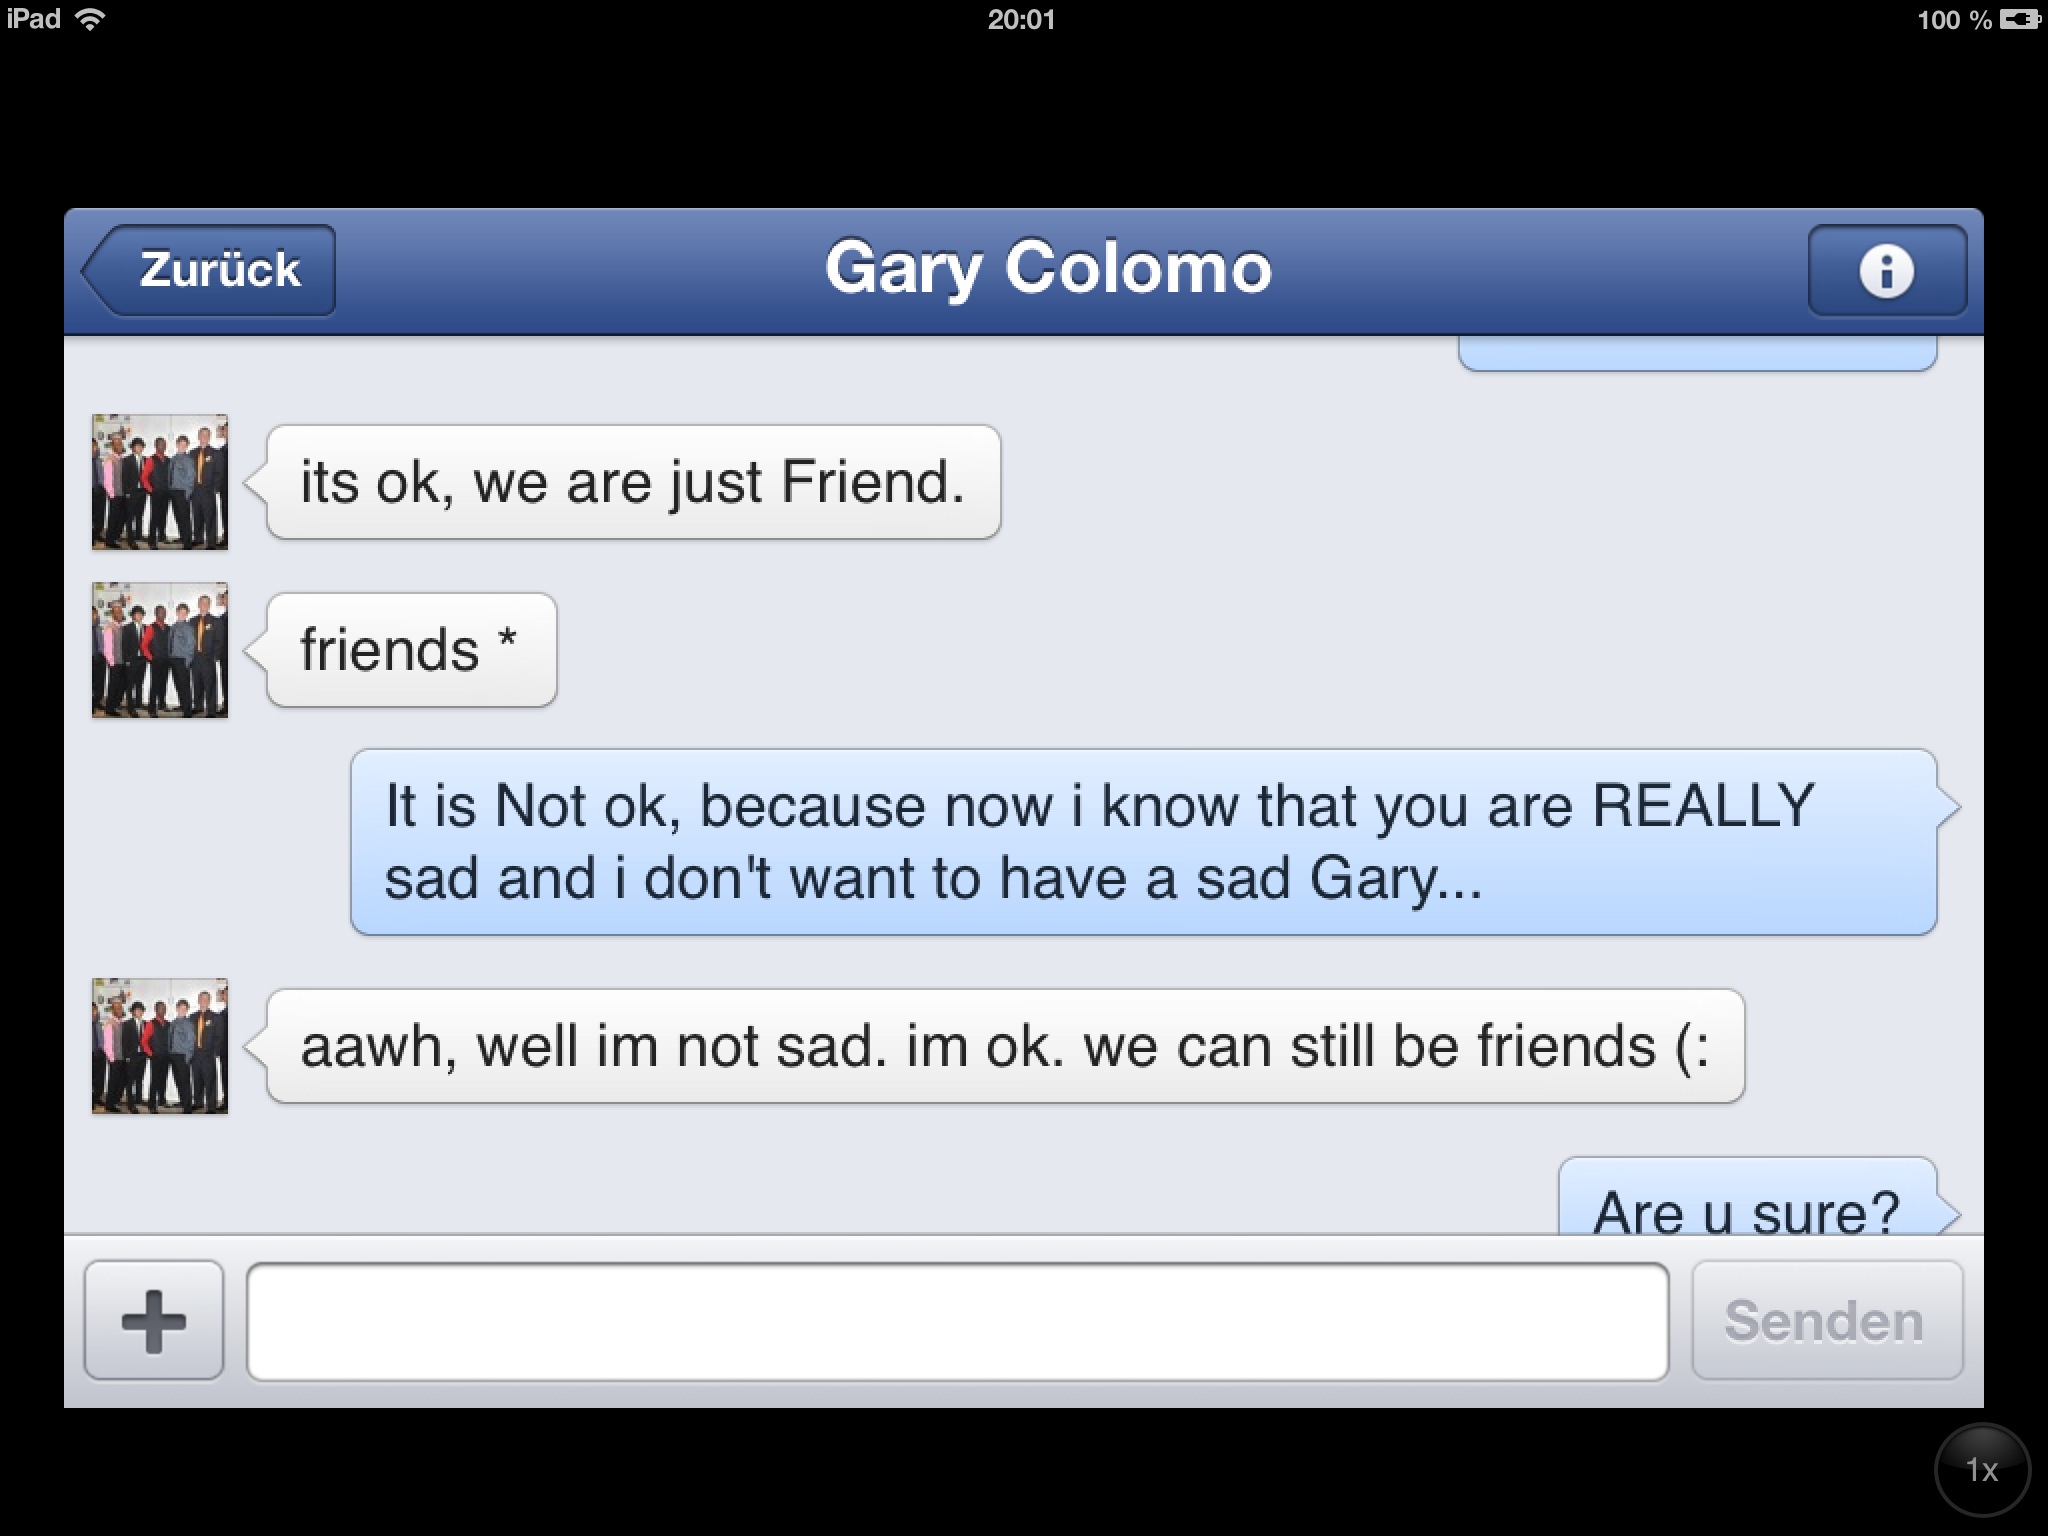
Task: Open conversation info icon
Action: click(1887, 270)
